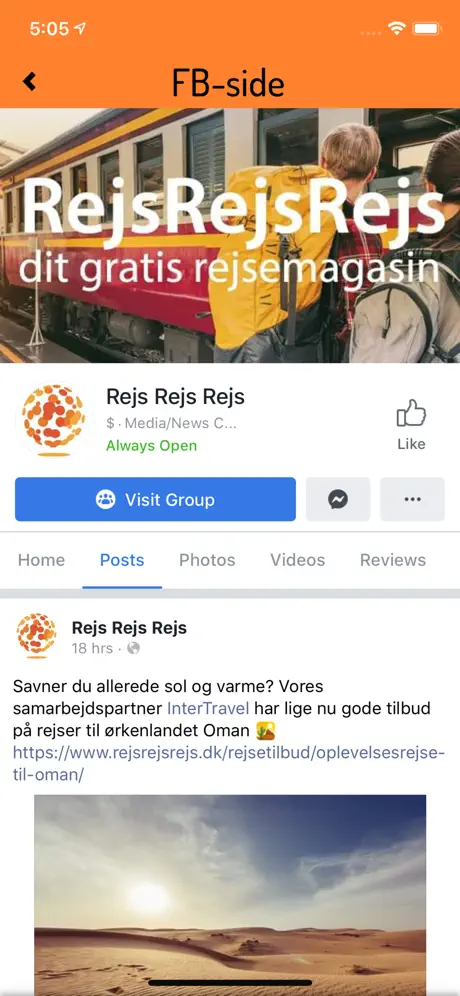Click the Visit Group button
The height and width of the screenshot is (996, 460).
coord(156,499)
